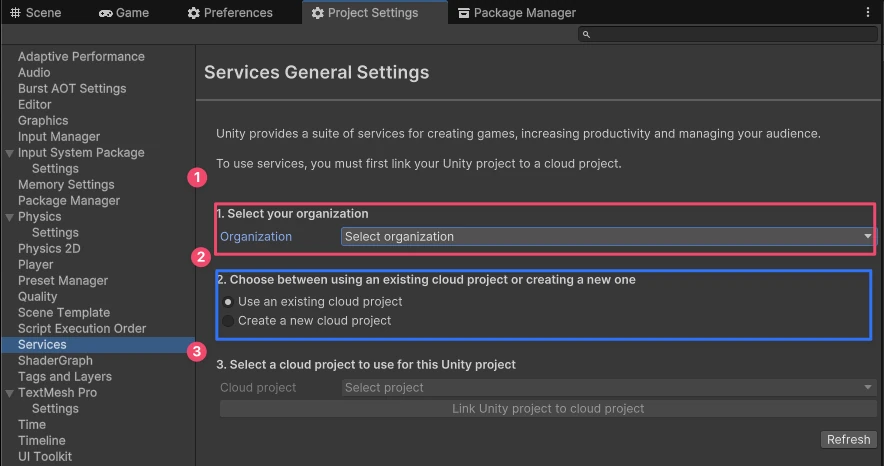Focus the settings search field
The width and height of the screenshot is (884, 466).
tap(727, 34)
